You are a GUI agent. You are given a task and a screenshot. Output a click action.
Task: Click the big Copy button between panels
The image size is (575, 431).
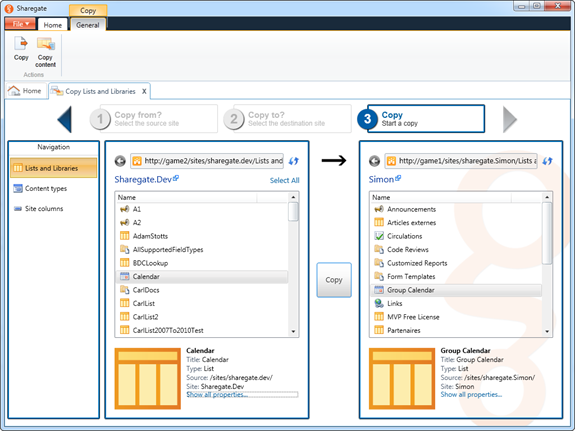point(334,280)
